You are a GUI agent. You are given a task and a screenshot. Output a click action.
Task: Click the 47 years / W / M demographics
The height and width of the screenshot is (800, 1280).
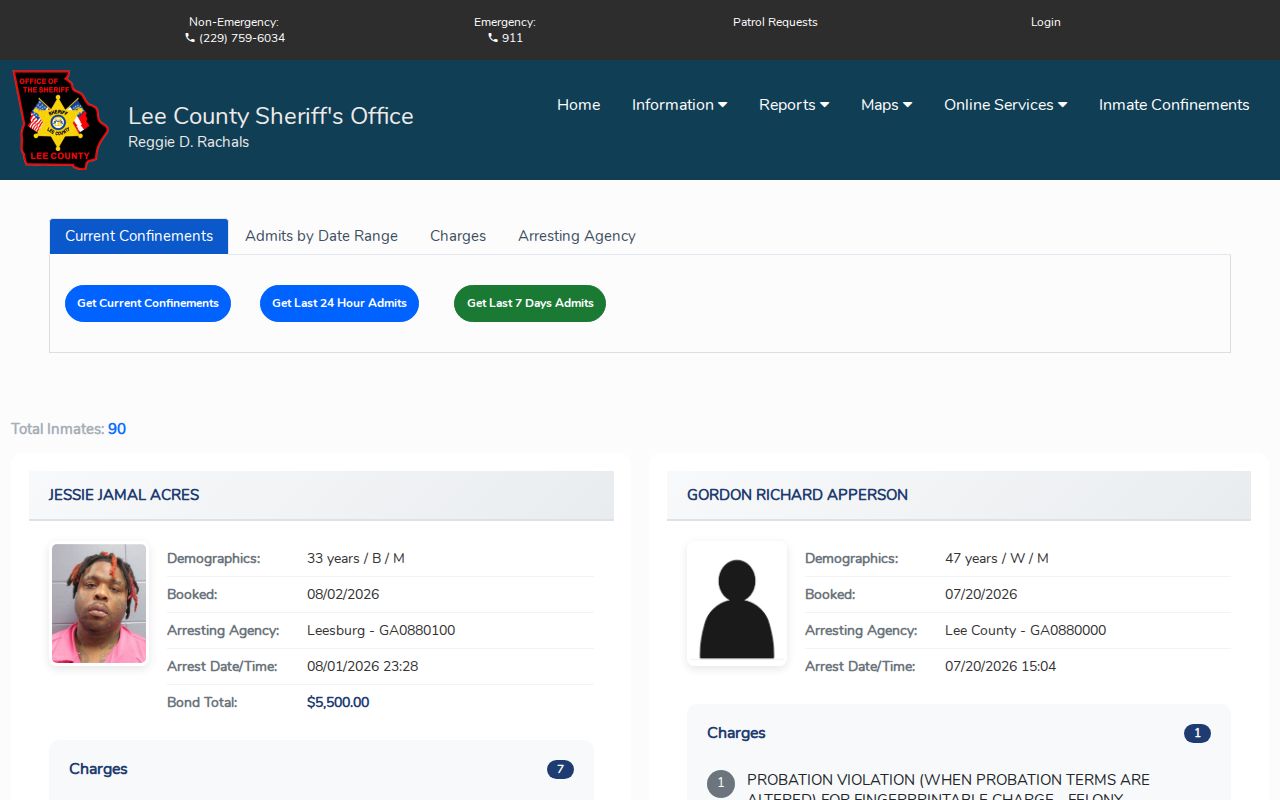tap(997, 558)
